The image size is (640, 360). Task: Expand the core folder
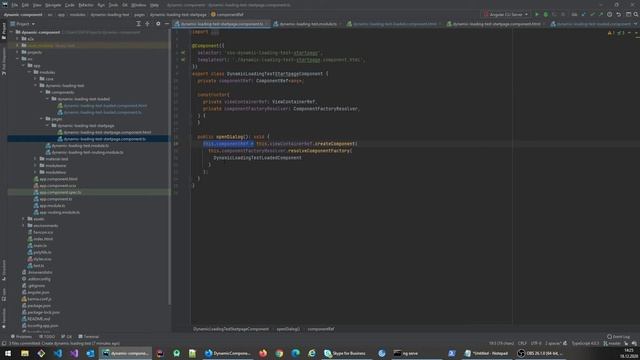pyautogui.click(x=36, y=79)
